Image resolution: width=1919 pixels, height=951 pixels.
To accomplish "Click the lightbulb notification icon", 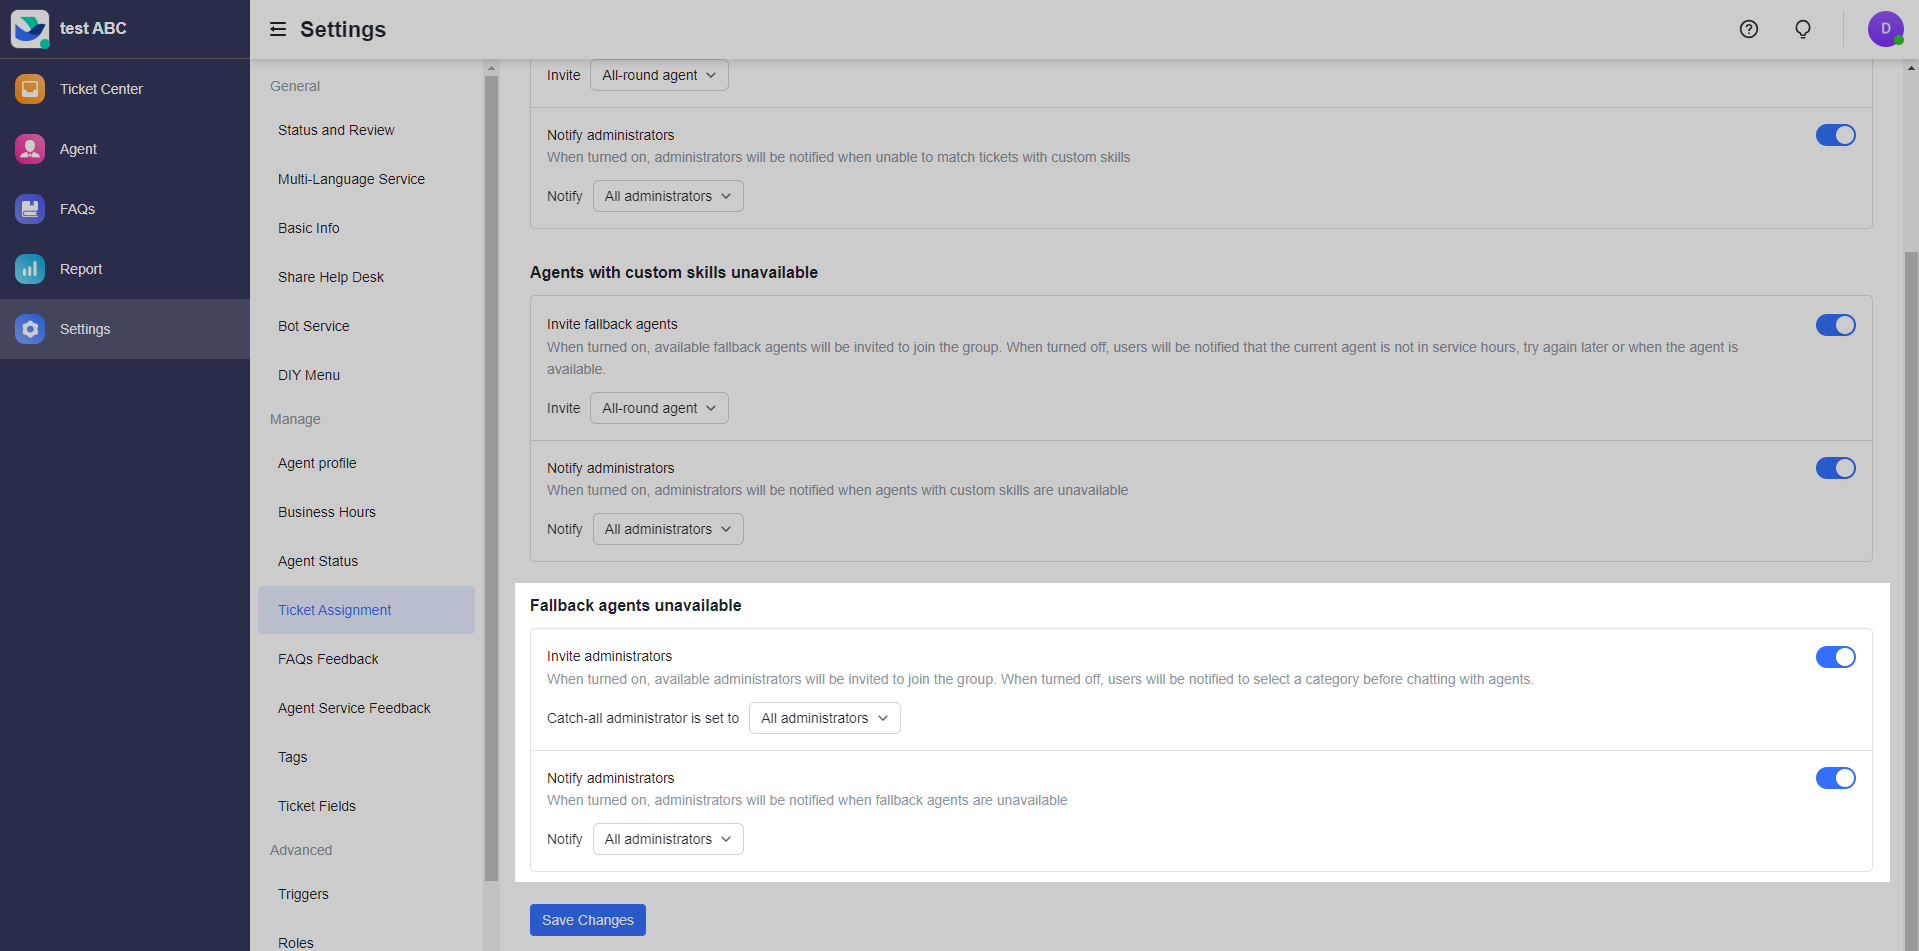I will (1802, 29).
